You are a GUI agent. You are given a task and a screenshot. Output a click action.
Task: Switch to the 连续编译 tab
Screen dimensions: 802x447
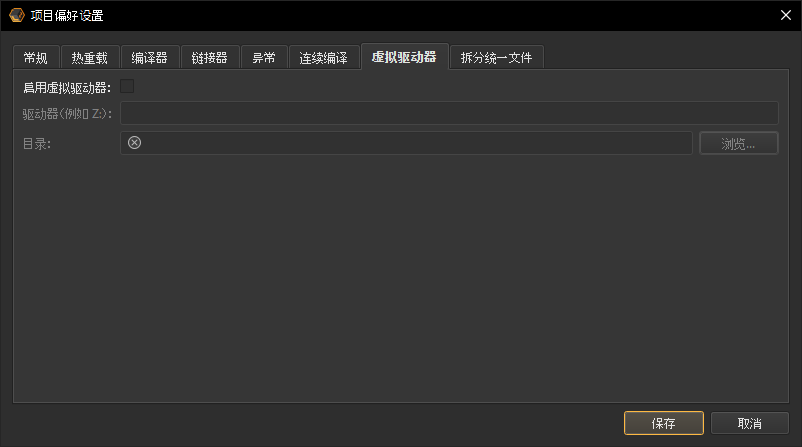[x=324, y=58]
